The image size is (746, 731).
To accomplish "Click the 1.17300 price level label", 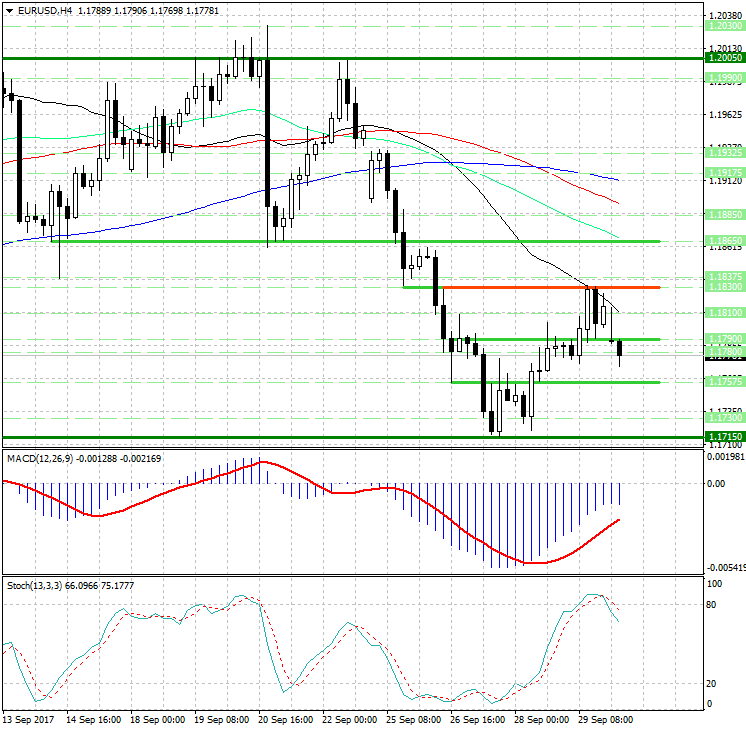I will click(725, 417).
